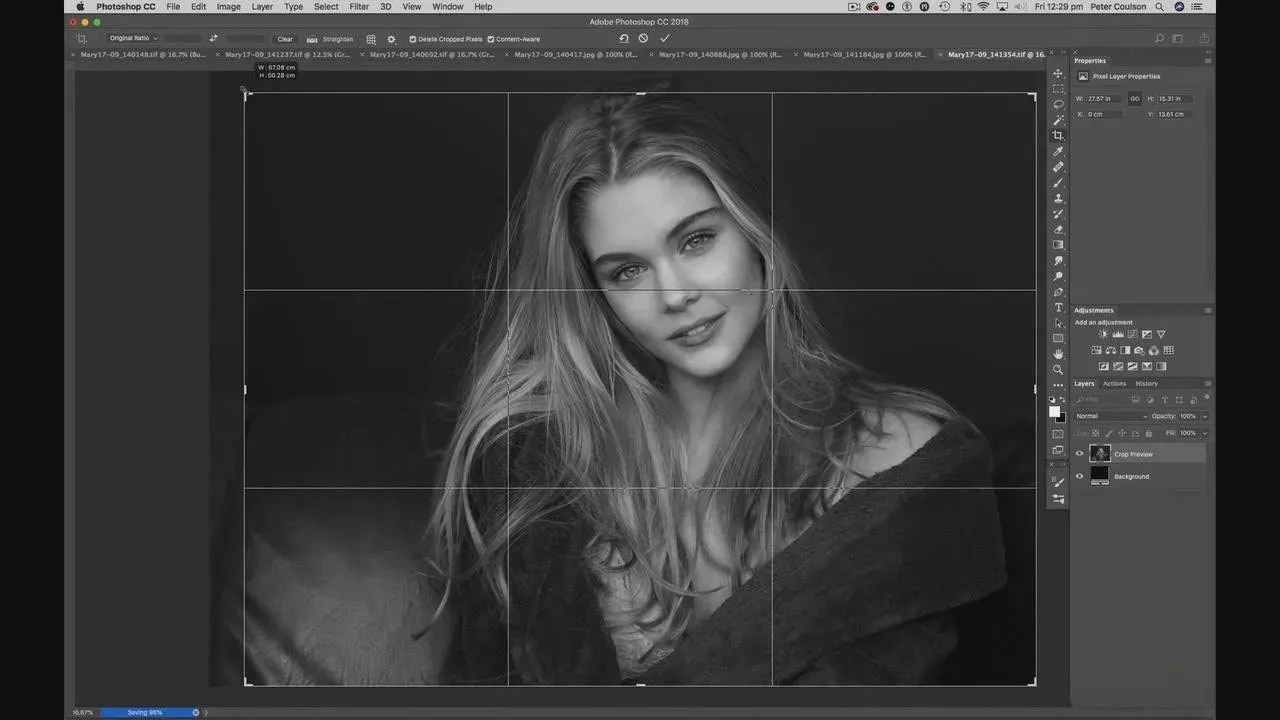The width and height of the screenshot is (1280, 720).
Task: Switch to the History tab
Action: pyautogui.click(x=1146, y=384)
